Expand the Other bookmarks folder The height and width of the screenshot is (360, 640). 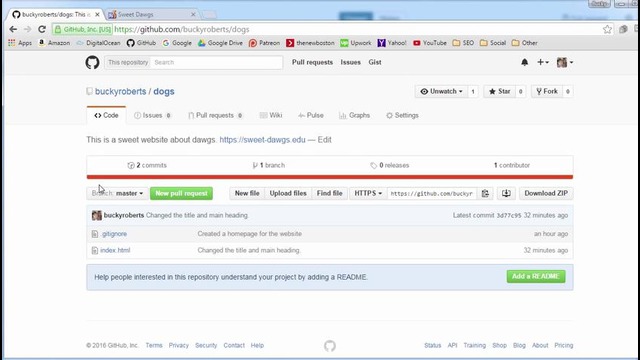click(524, 43)
